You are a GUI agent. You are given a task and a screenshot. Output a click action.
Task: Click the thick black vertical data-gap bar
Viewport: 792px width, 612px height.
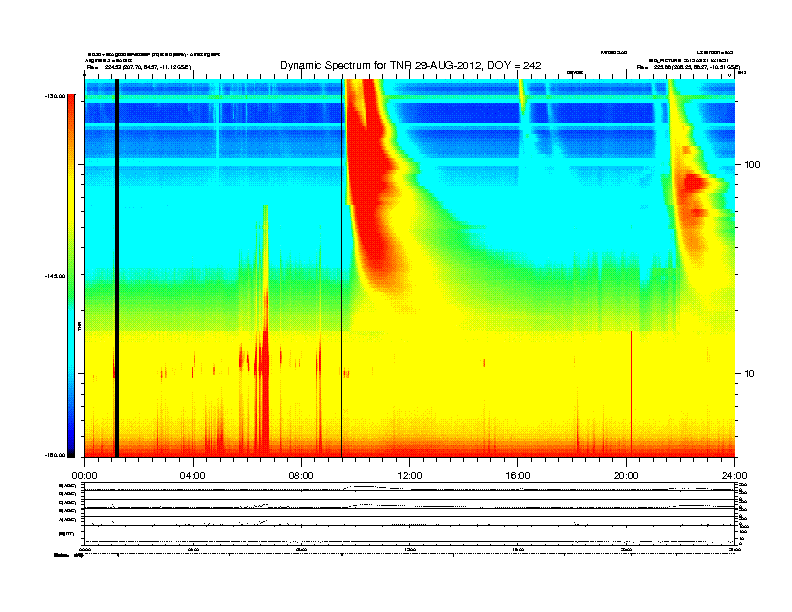point(117,268)
